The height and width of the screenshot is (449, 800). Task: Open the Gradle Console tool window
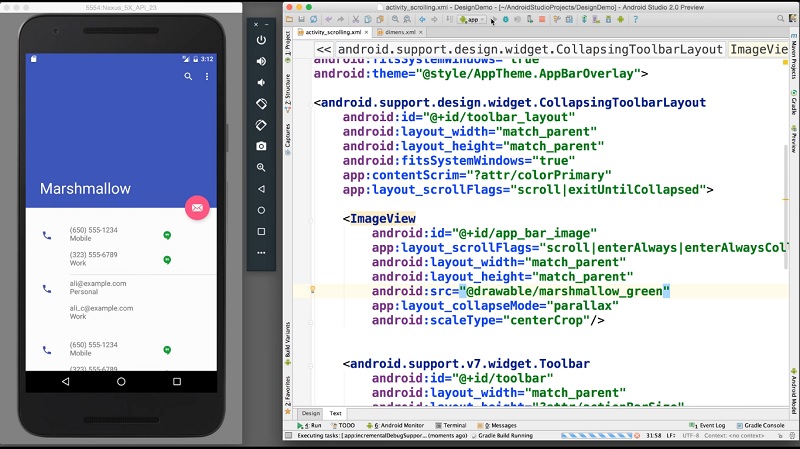pyautogui.click(x=760, y=425)
